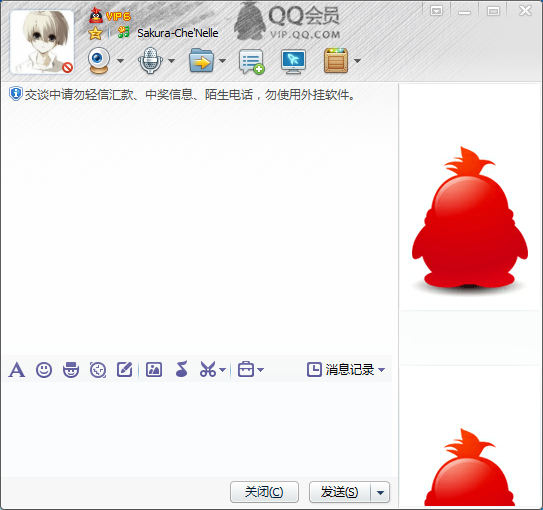Open window menu button in title bar
The width and height of the screenshot is (543, 510).
[x=436, y=11]
